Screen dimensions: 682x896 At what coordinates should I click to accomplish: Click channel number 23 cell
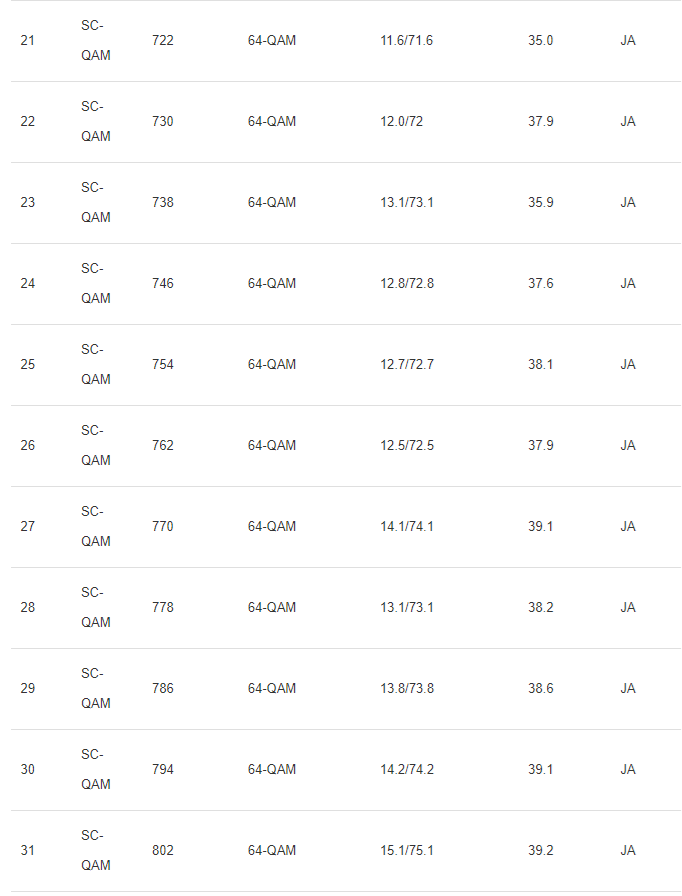(27, 203)
